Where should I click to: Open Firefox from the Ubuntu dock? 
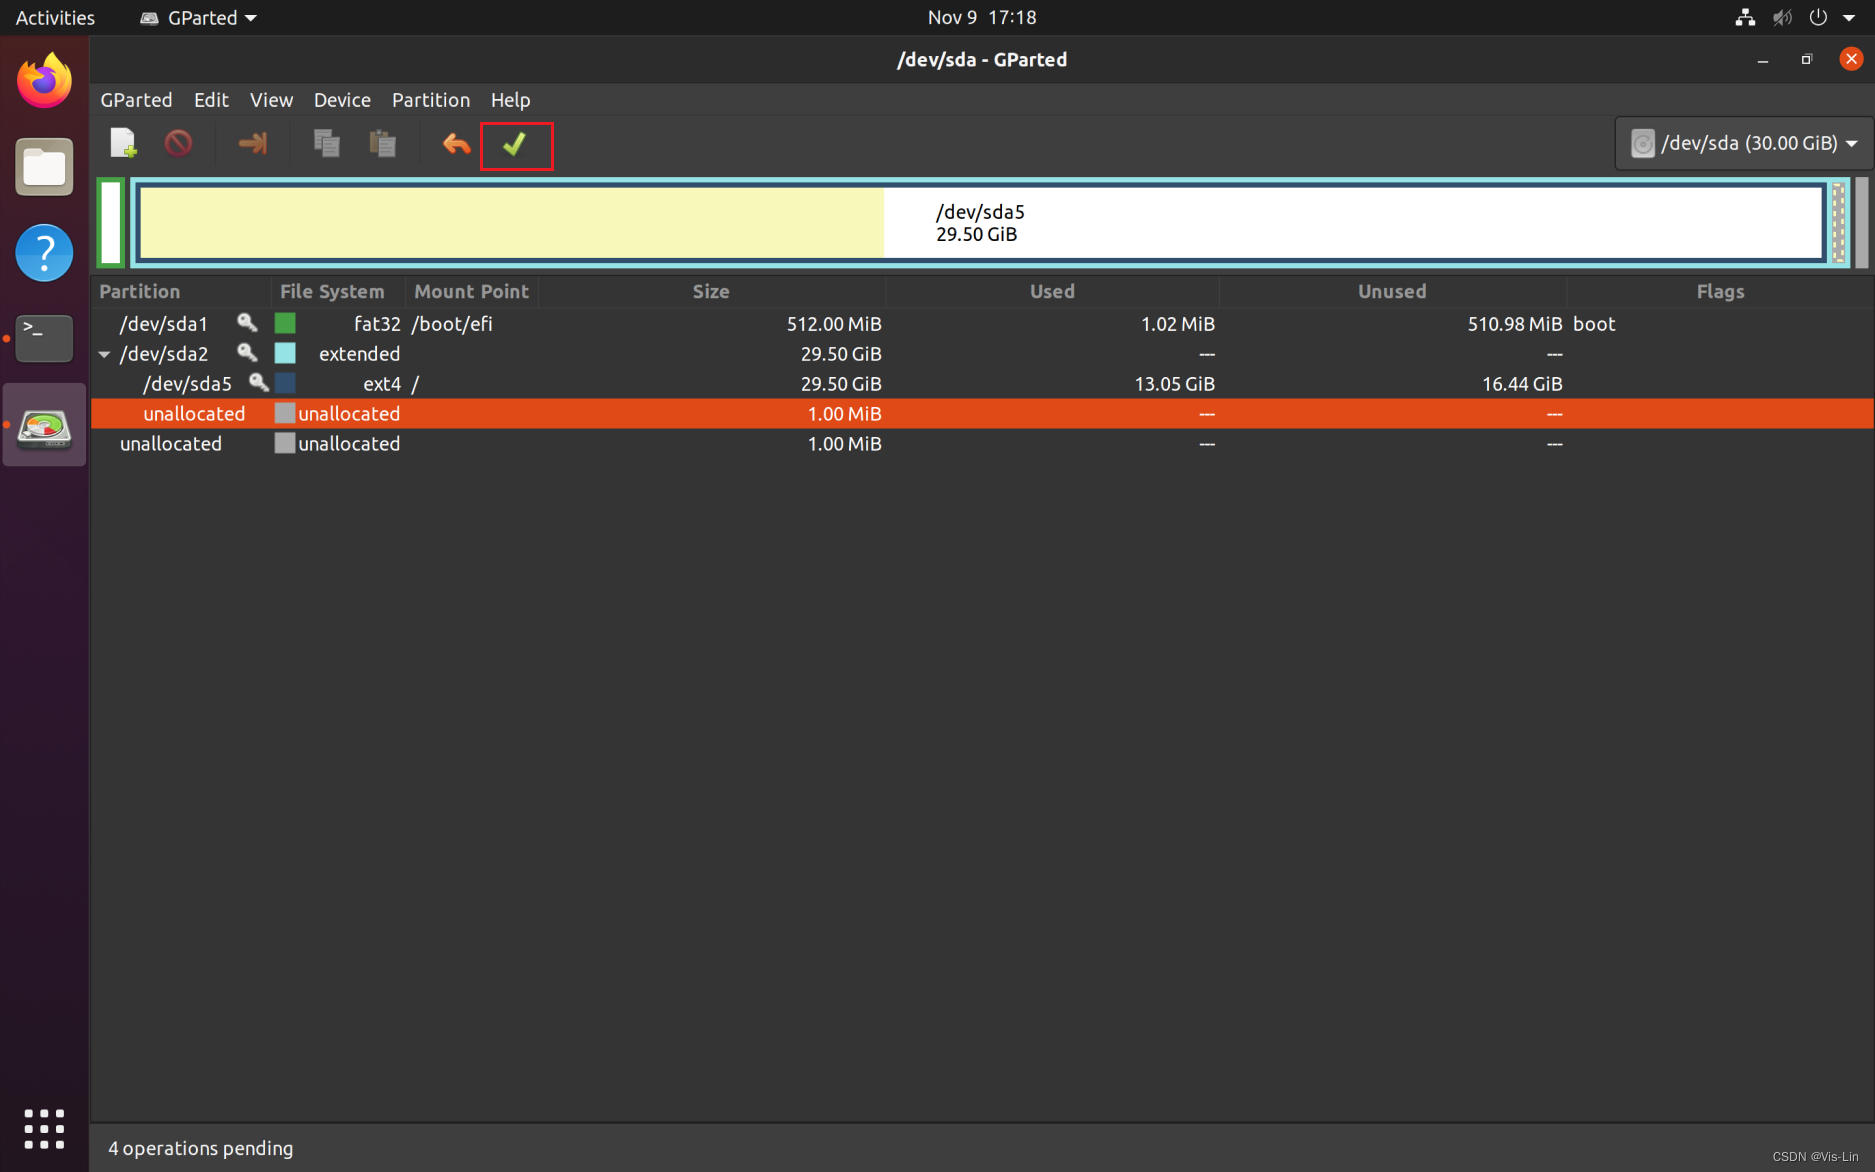pos(44,82)
